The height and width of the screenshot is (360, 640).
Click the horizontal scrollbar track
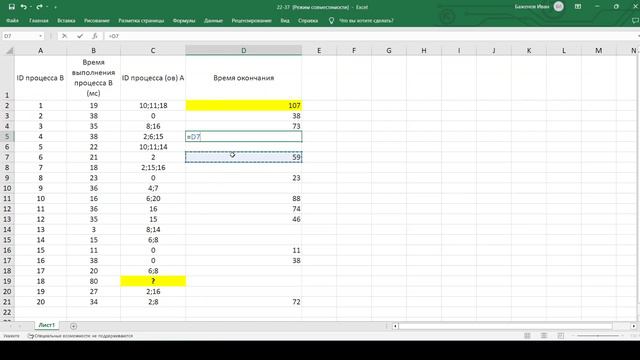tap(514, 326)
